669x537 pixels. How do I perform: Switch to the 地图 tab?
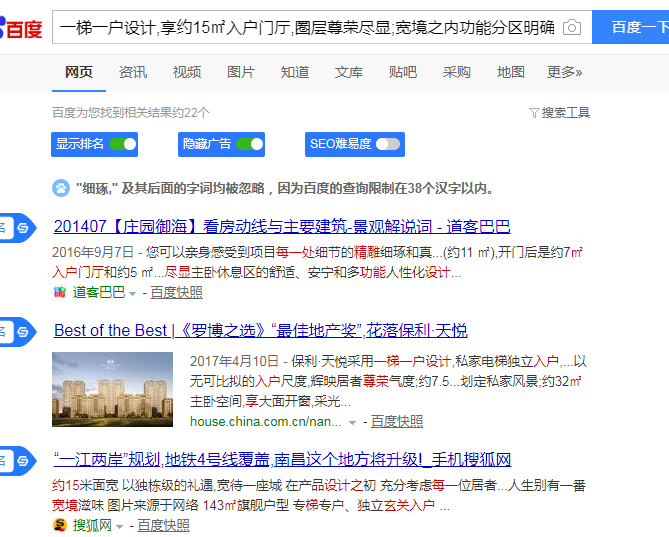(x=511, y=72)
